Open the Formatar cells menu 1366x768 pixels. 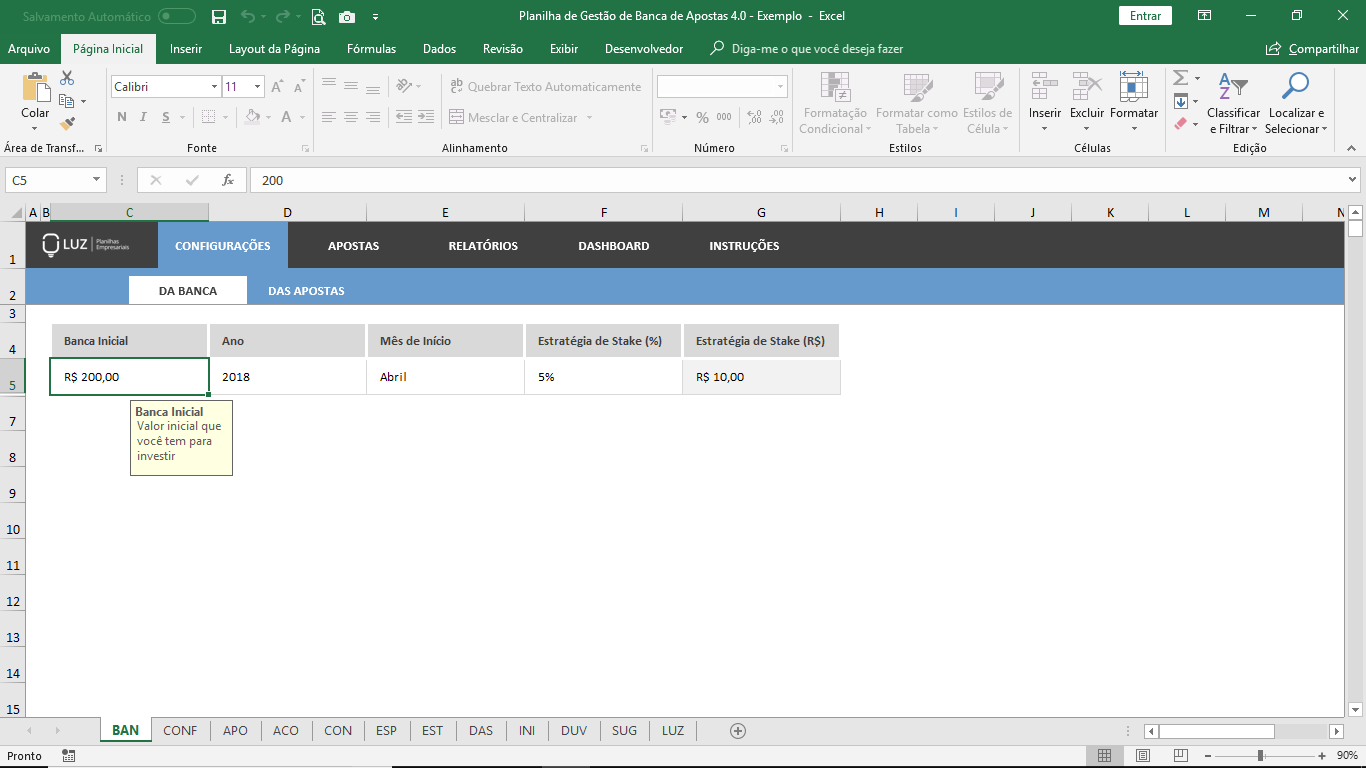(1134, 103)
